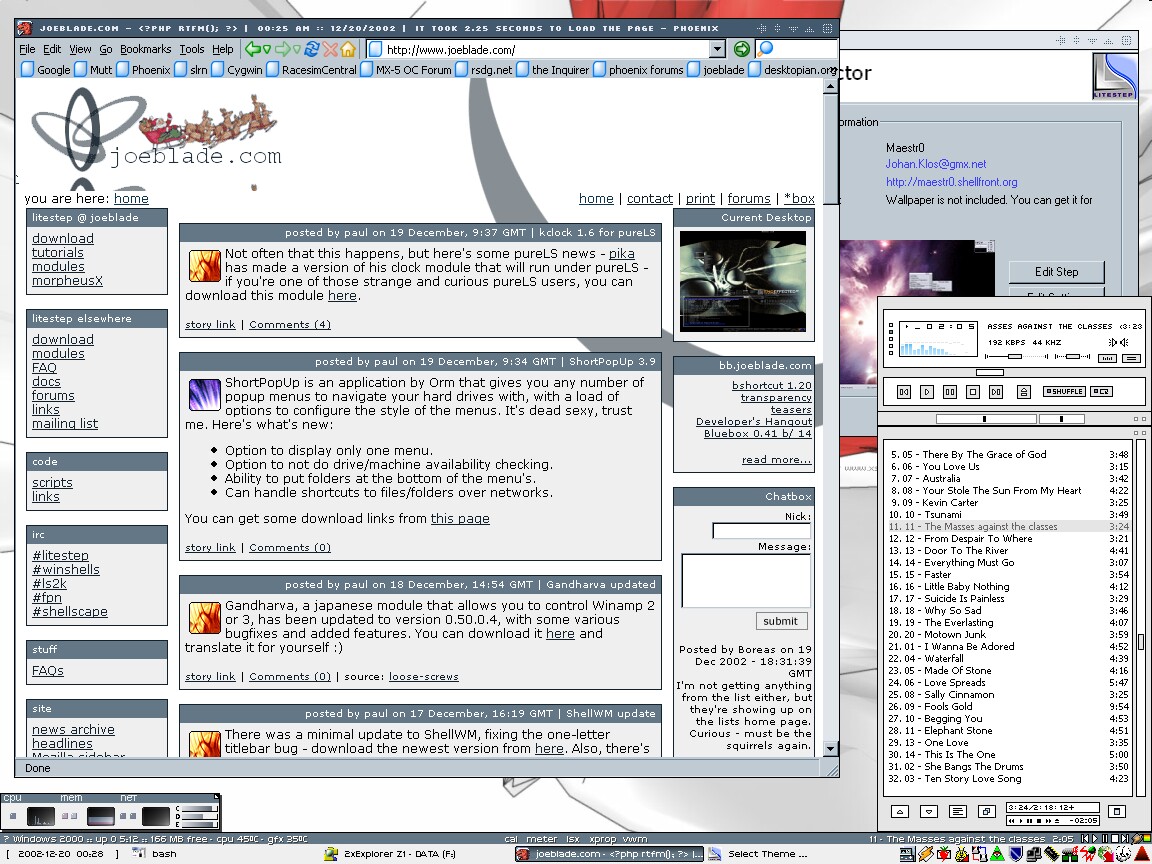The height and width of the screenshot is (864, 1152).
Task: Click the Winamp eject button
Action: 1022,392
